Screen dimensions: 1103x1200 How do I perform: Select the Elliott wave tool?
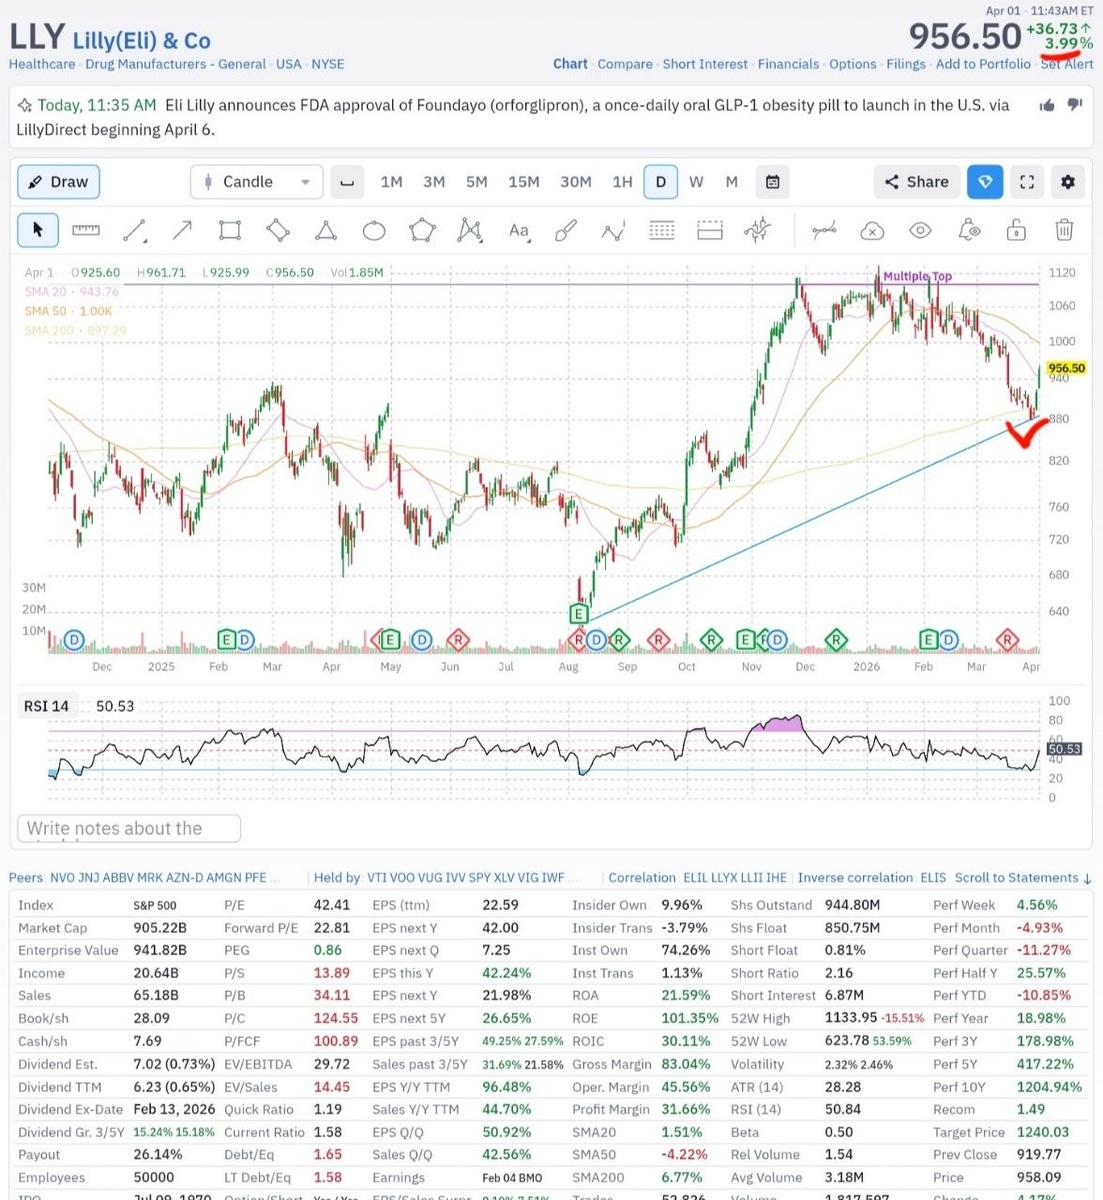click(x=613, y=231)
